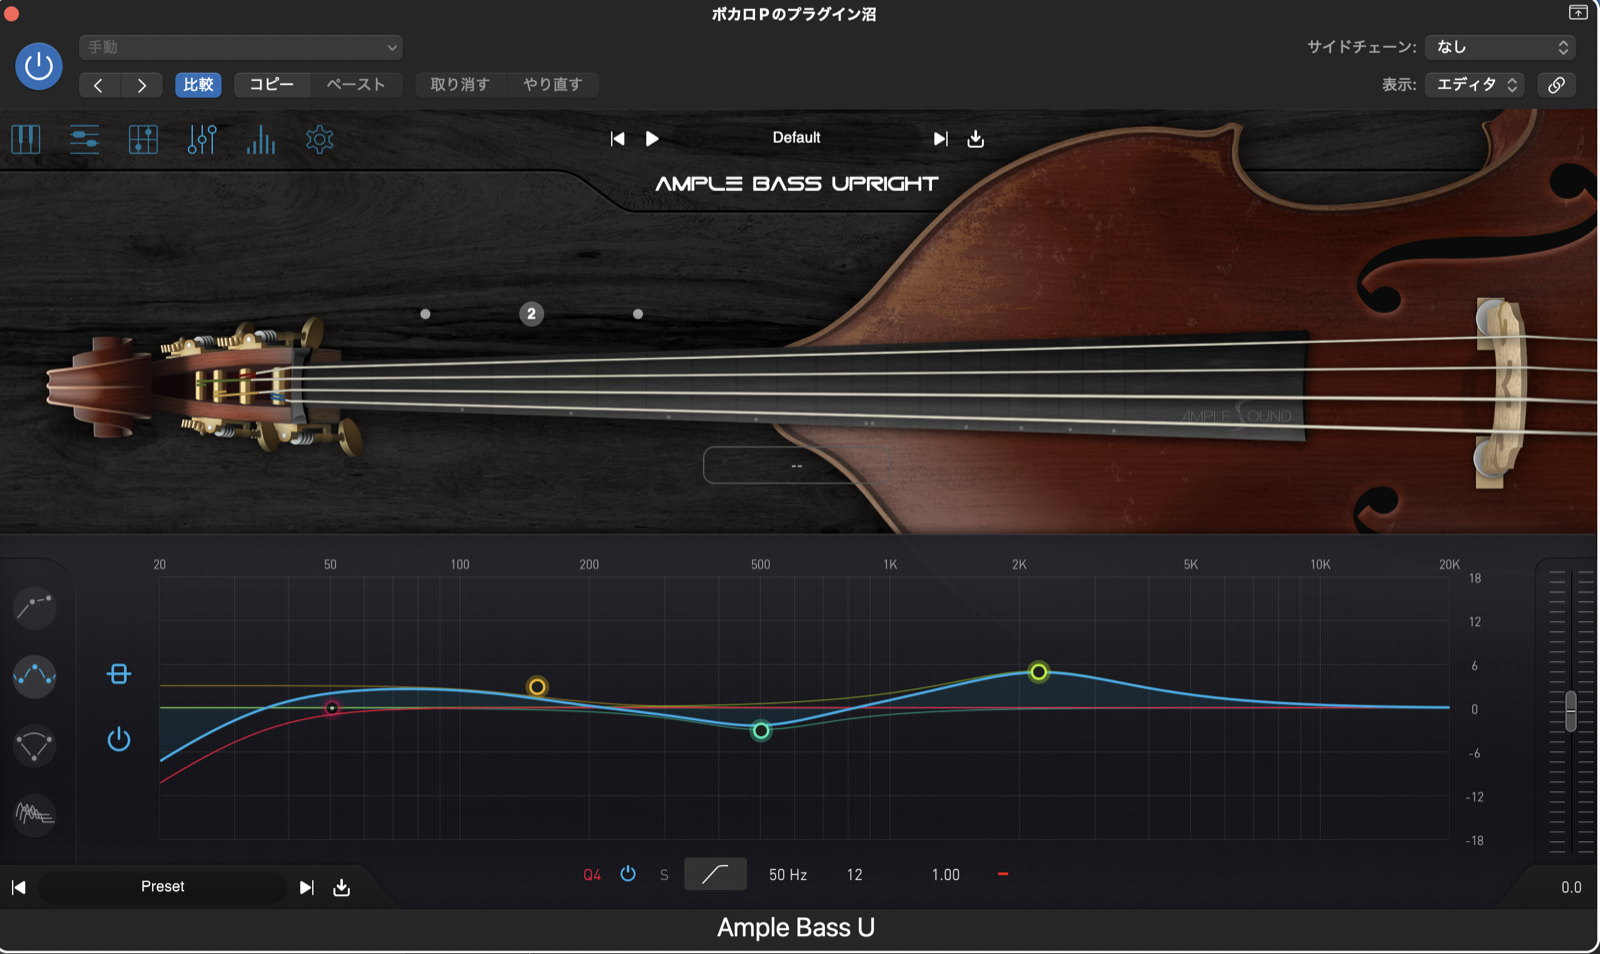Screen dimensions: 1600x954
Task: Toggle the Q4 band power button
Action: click(628, 874)
